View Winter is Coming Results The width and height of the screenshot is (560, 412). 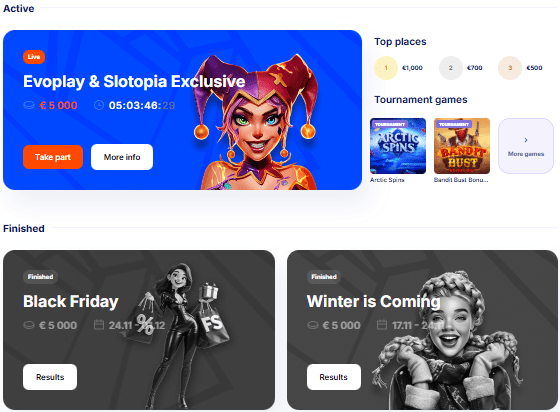334,377
